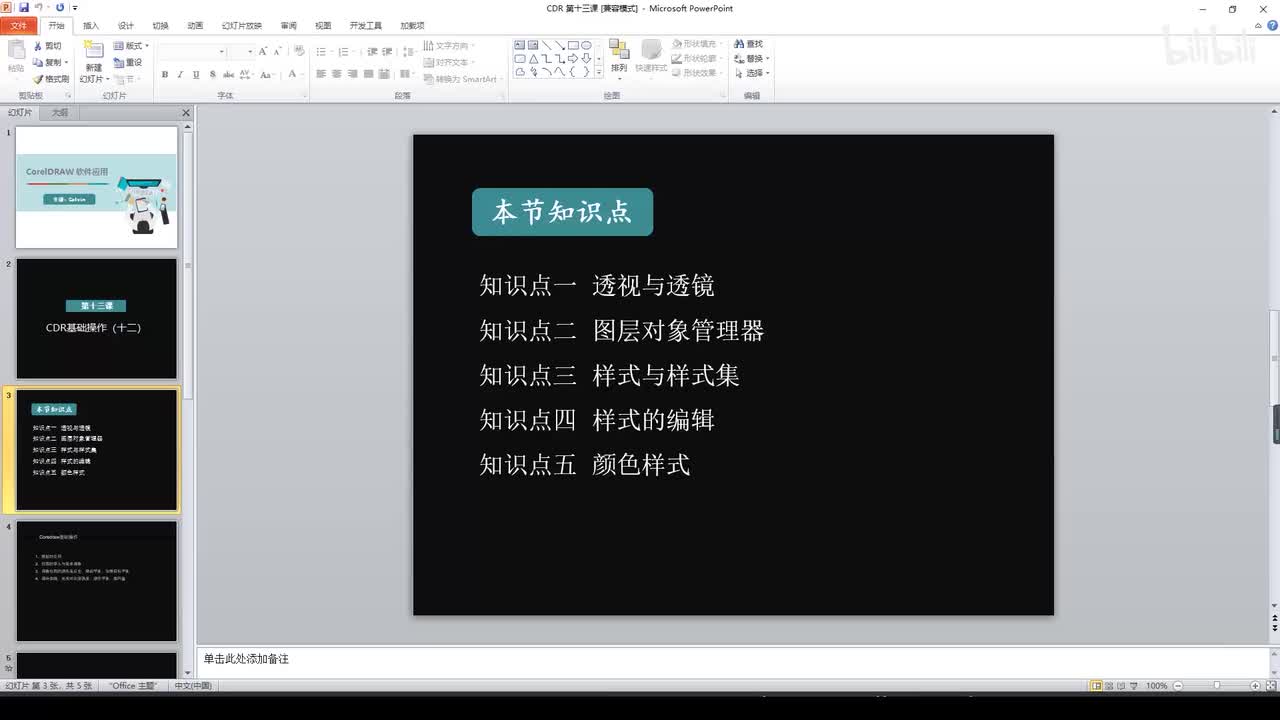Open the 动画 (Animations) ribbon tab
1280x720 pixels.
[x=195, y=26]
